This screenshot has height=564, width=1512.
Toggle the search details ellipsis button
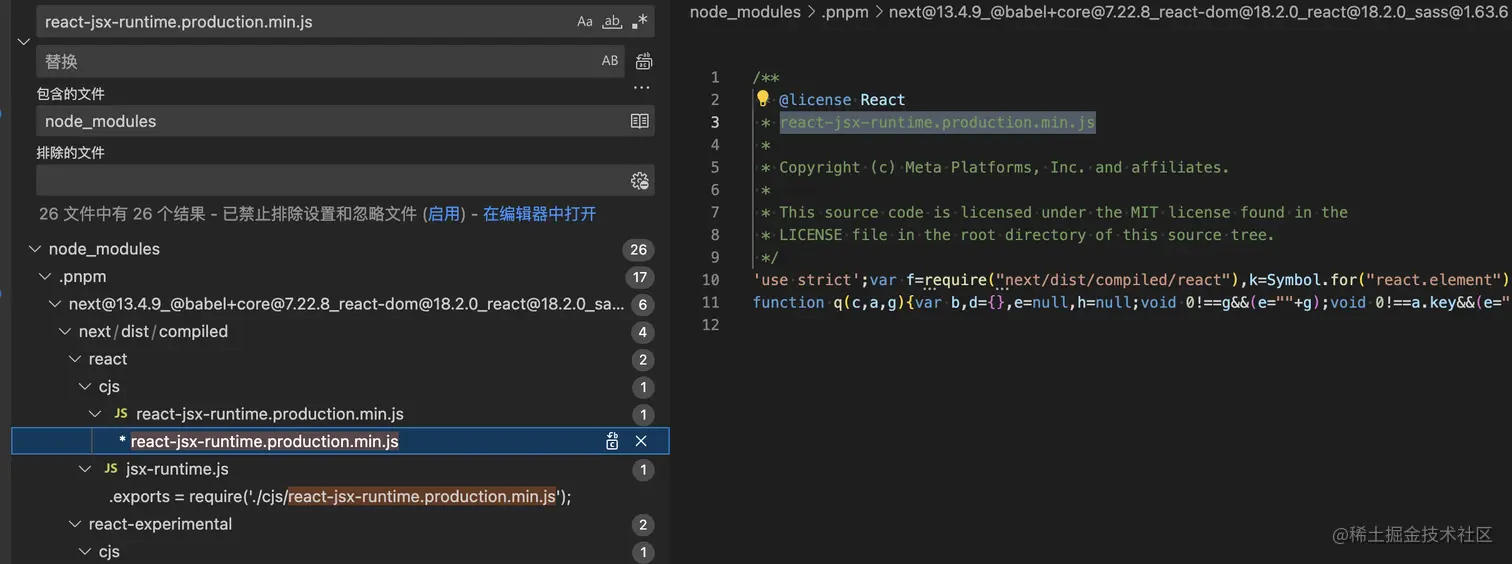[x=642, y=88]
